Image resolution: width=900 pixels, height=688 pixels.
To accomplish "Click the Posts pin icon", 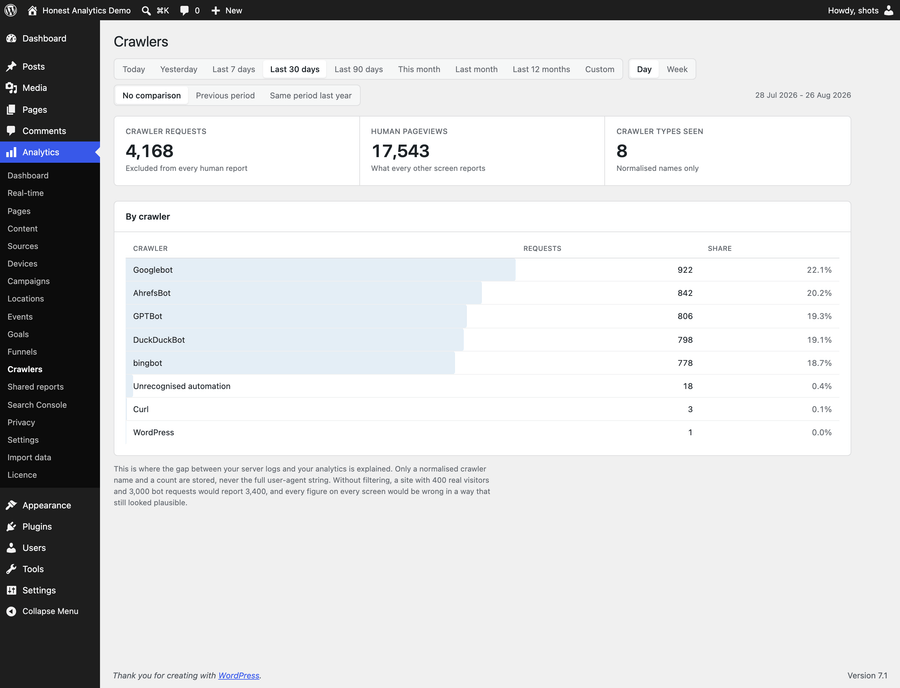I will point(11,67).
